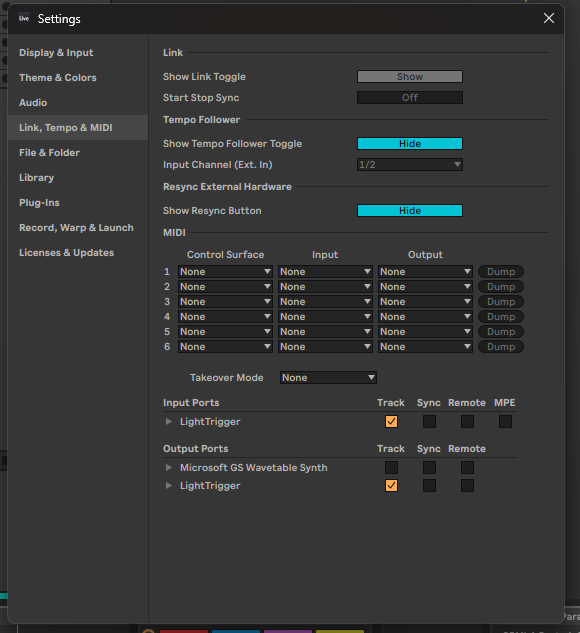Open Control Surface dropdown for row 4
The height and width of the screenshot is (633, 580).
click(225, 316)
